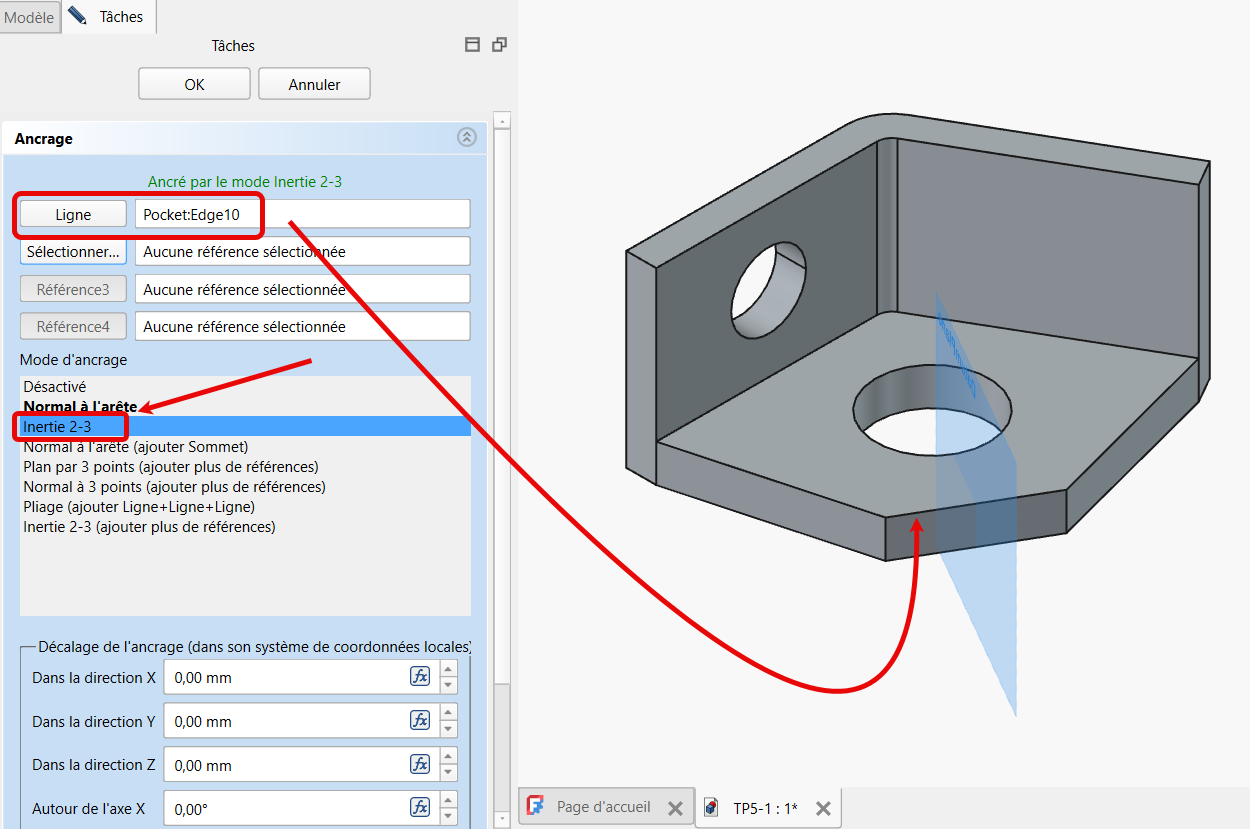Screen dimensions: 1250x829
Task: Click the Annuler button
Action: (314, 85)
